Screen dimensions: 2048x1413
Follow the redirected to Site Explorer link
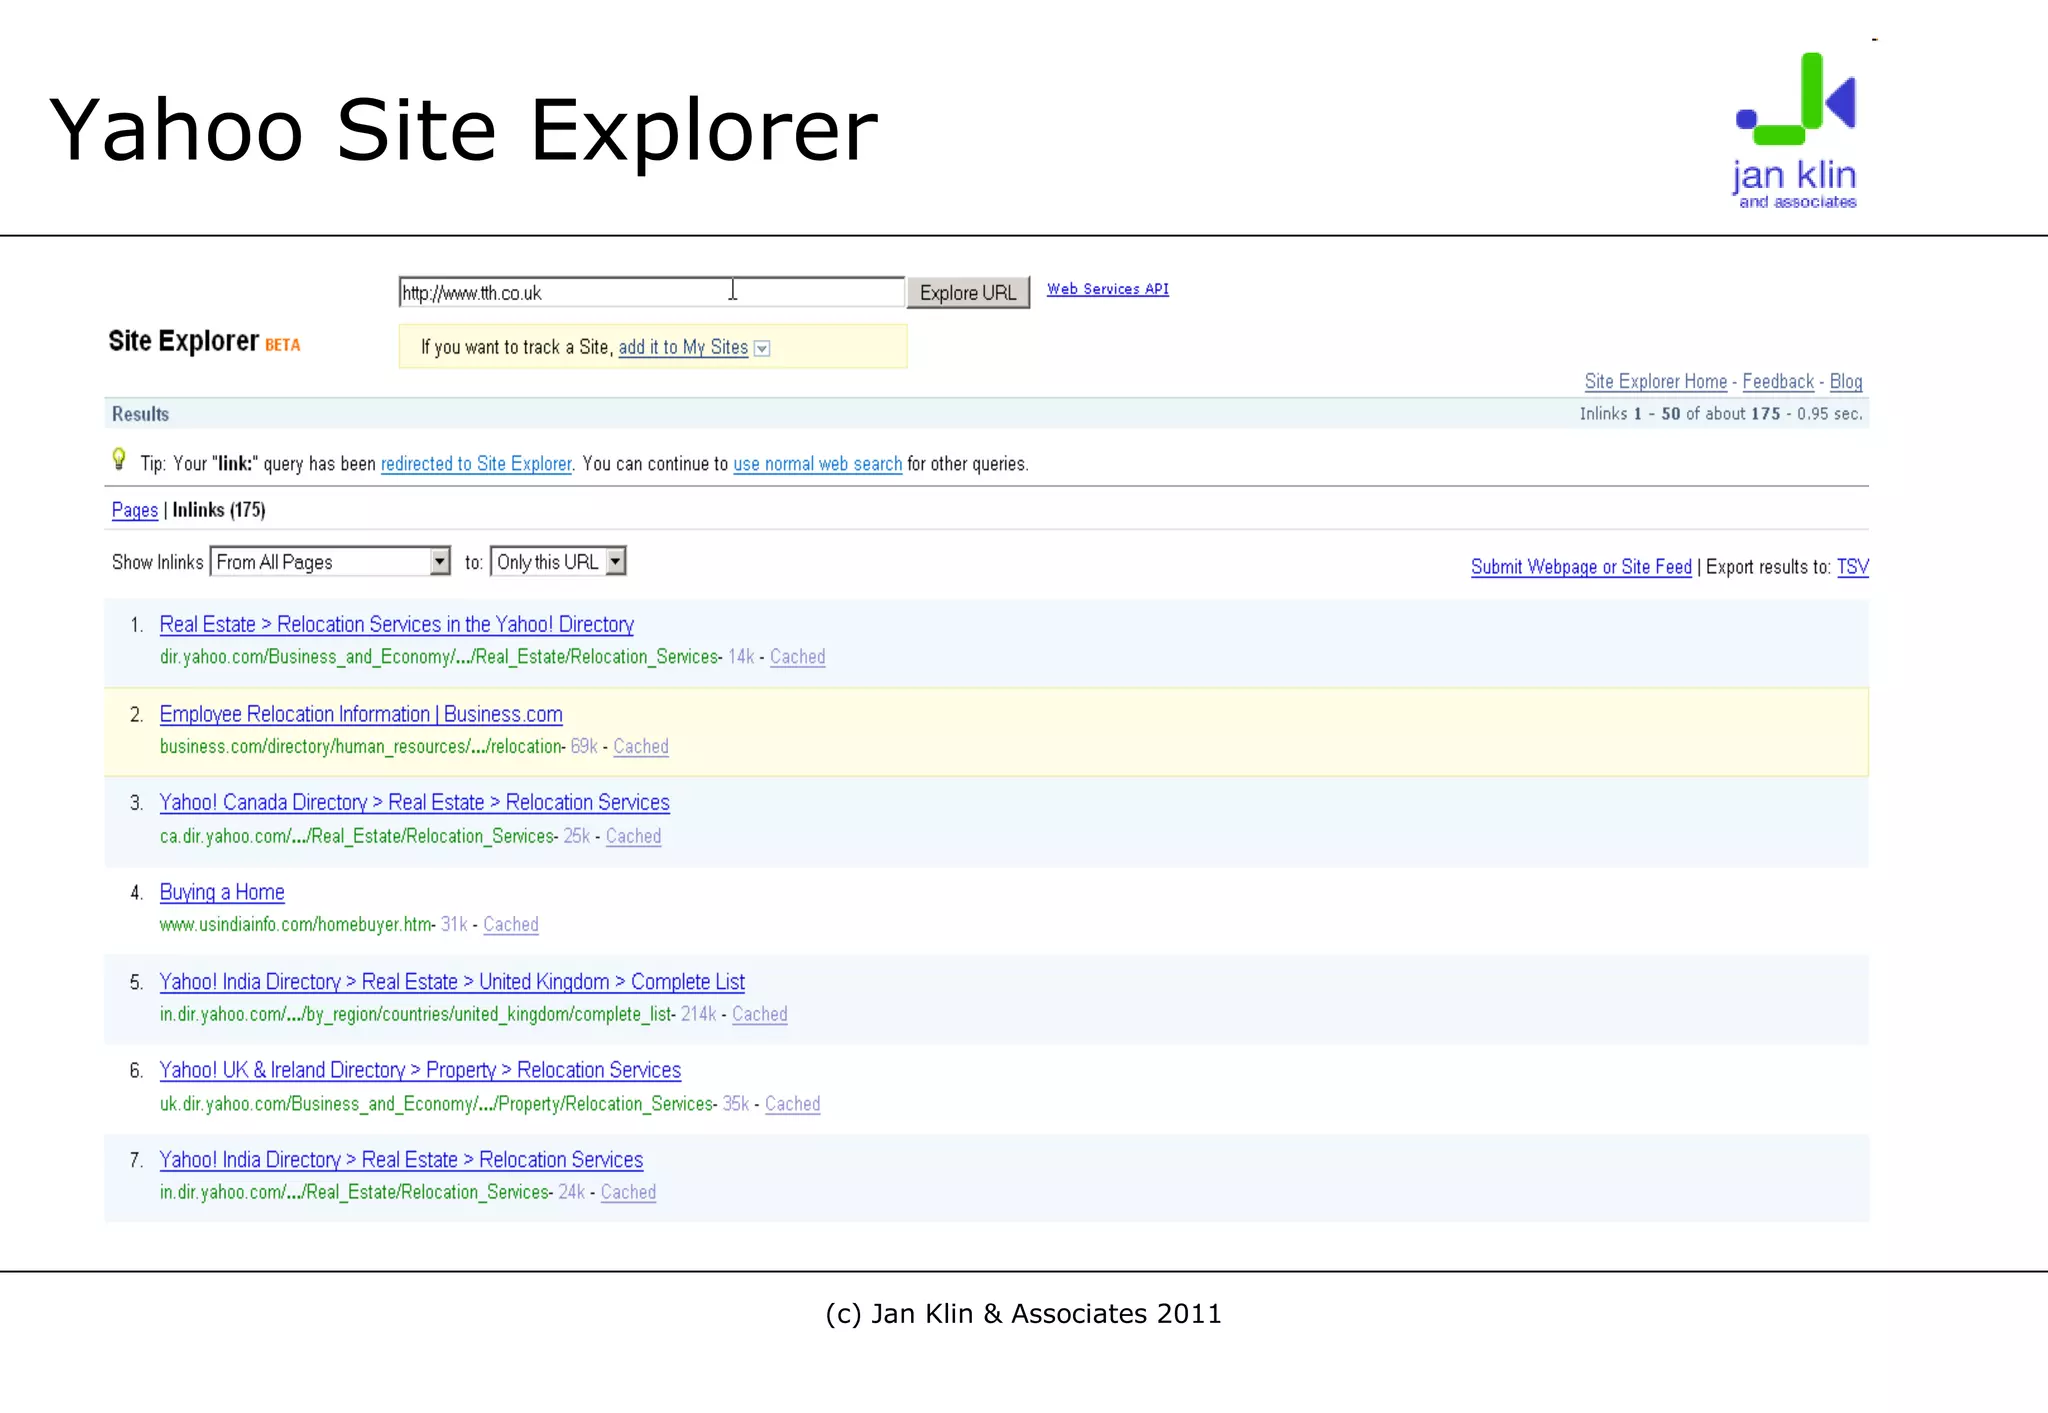click(x=476, y=463)
